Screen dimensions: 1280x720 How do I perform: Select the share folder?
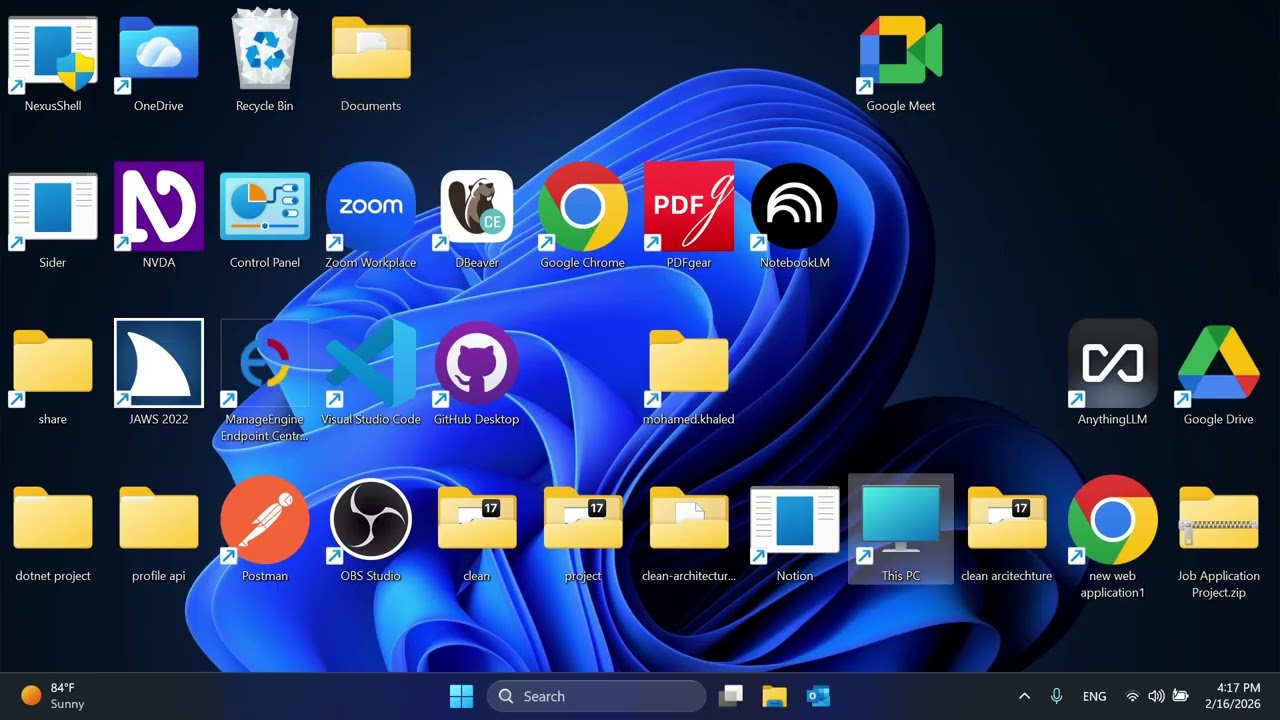[x=53, y=376]
